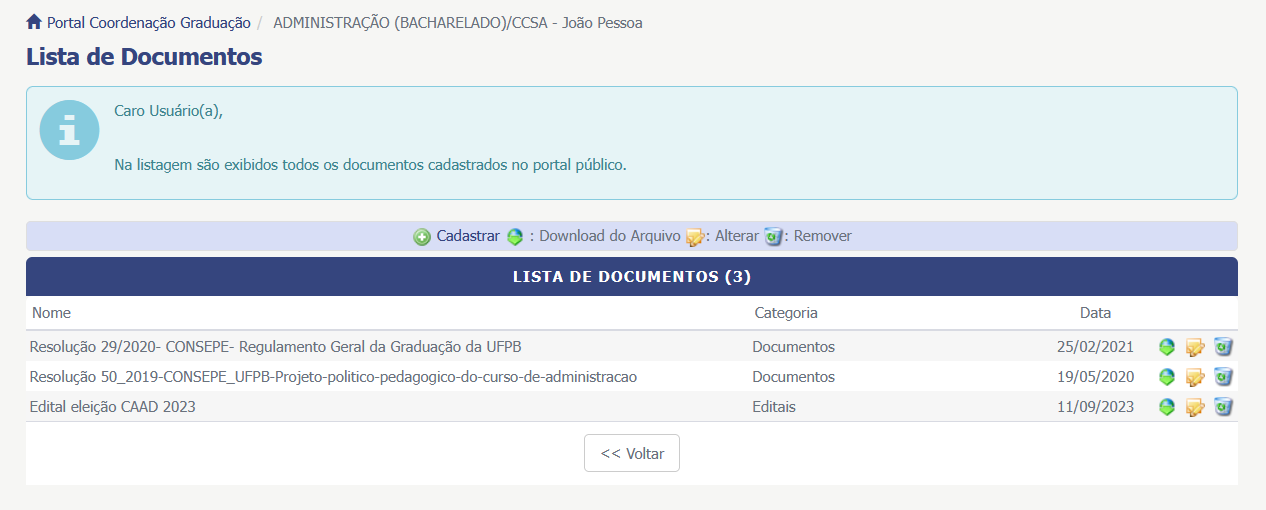Image resolution: width=1266 pixels, height=510 pixels.
Task: Select the Edital eleição CAAD 2023 name
Action: [113, 407]
